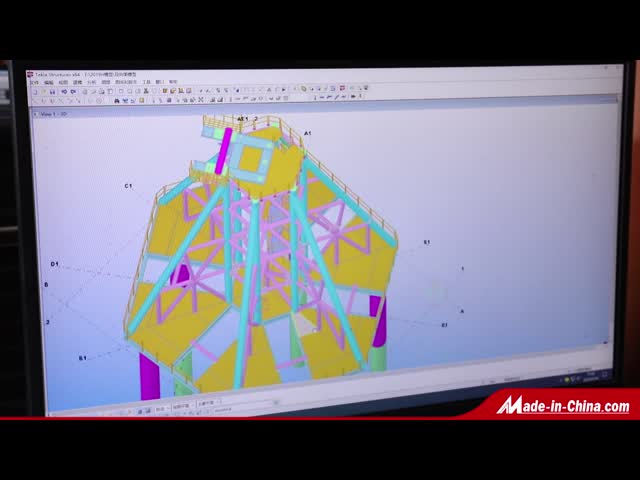Select the C1 grid label in the view
This screenshot has height=480, width=640.
coord(128,186)
